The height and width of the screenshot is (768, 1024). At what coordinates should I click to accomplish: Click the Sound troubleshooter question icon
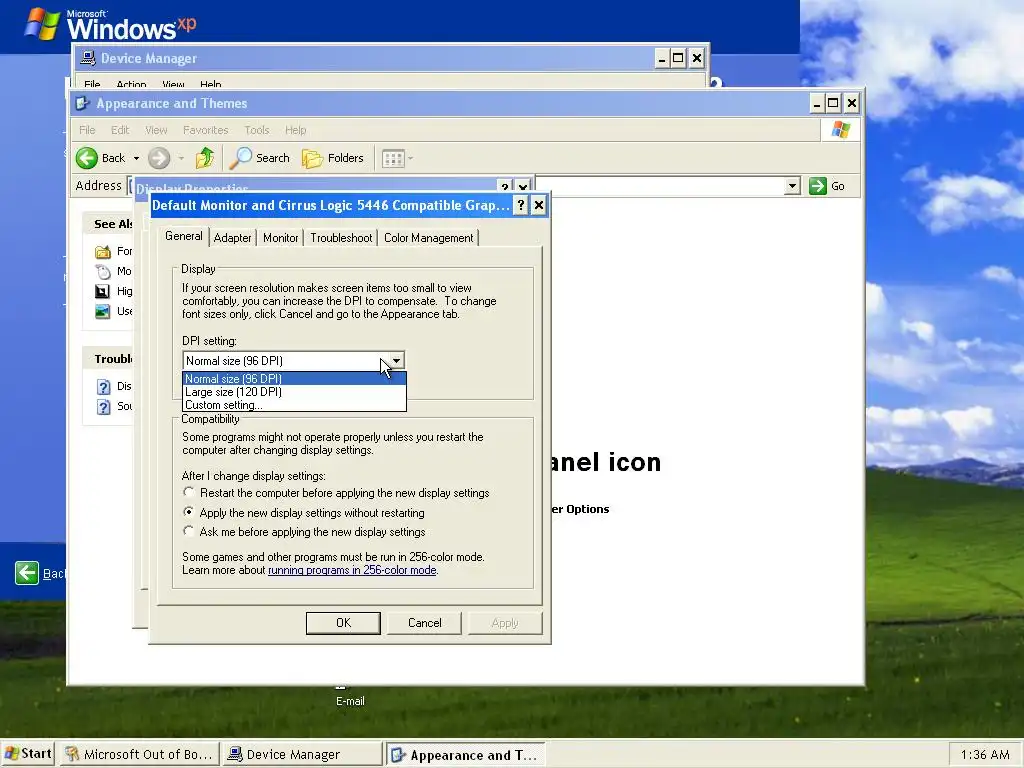click(103, 407)
